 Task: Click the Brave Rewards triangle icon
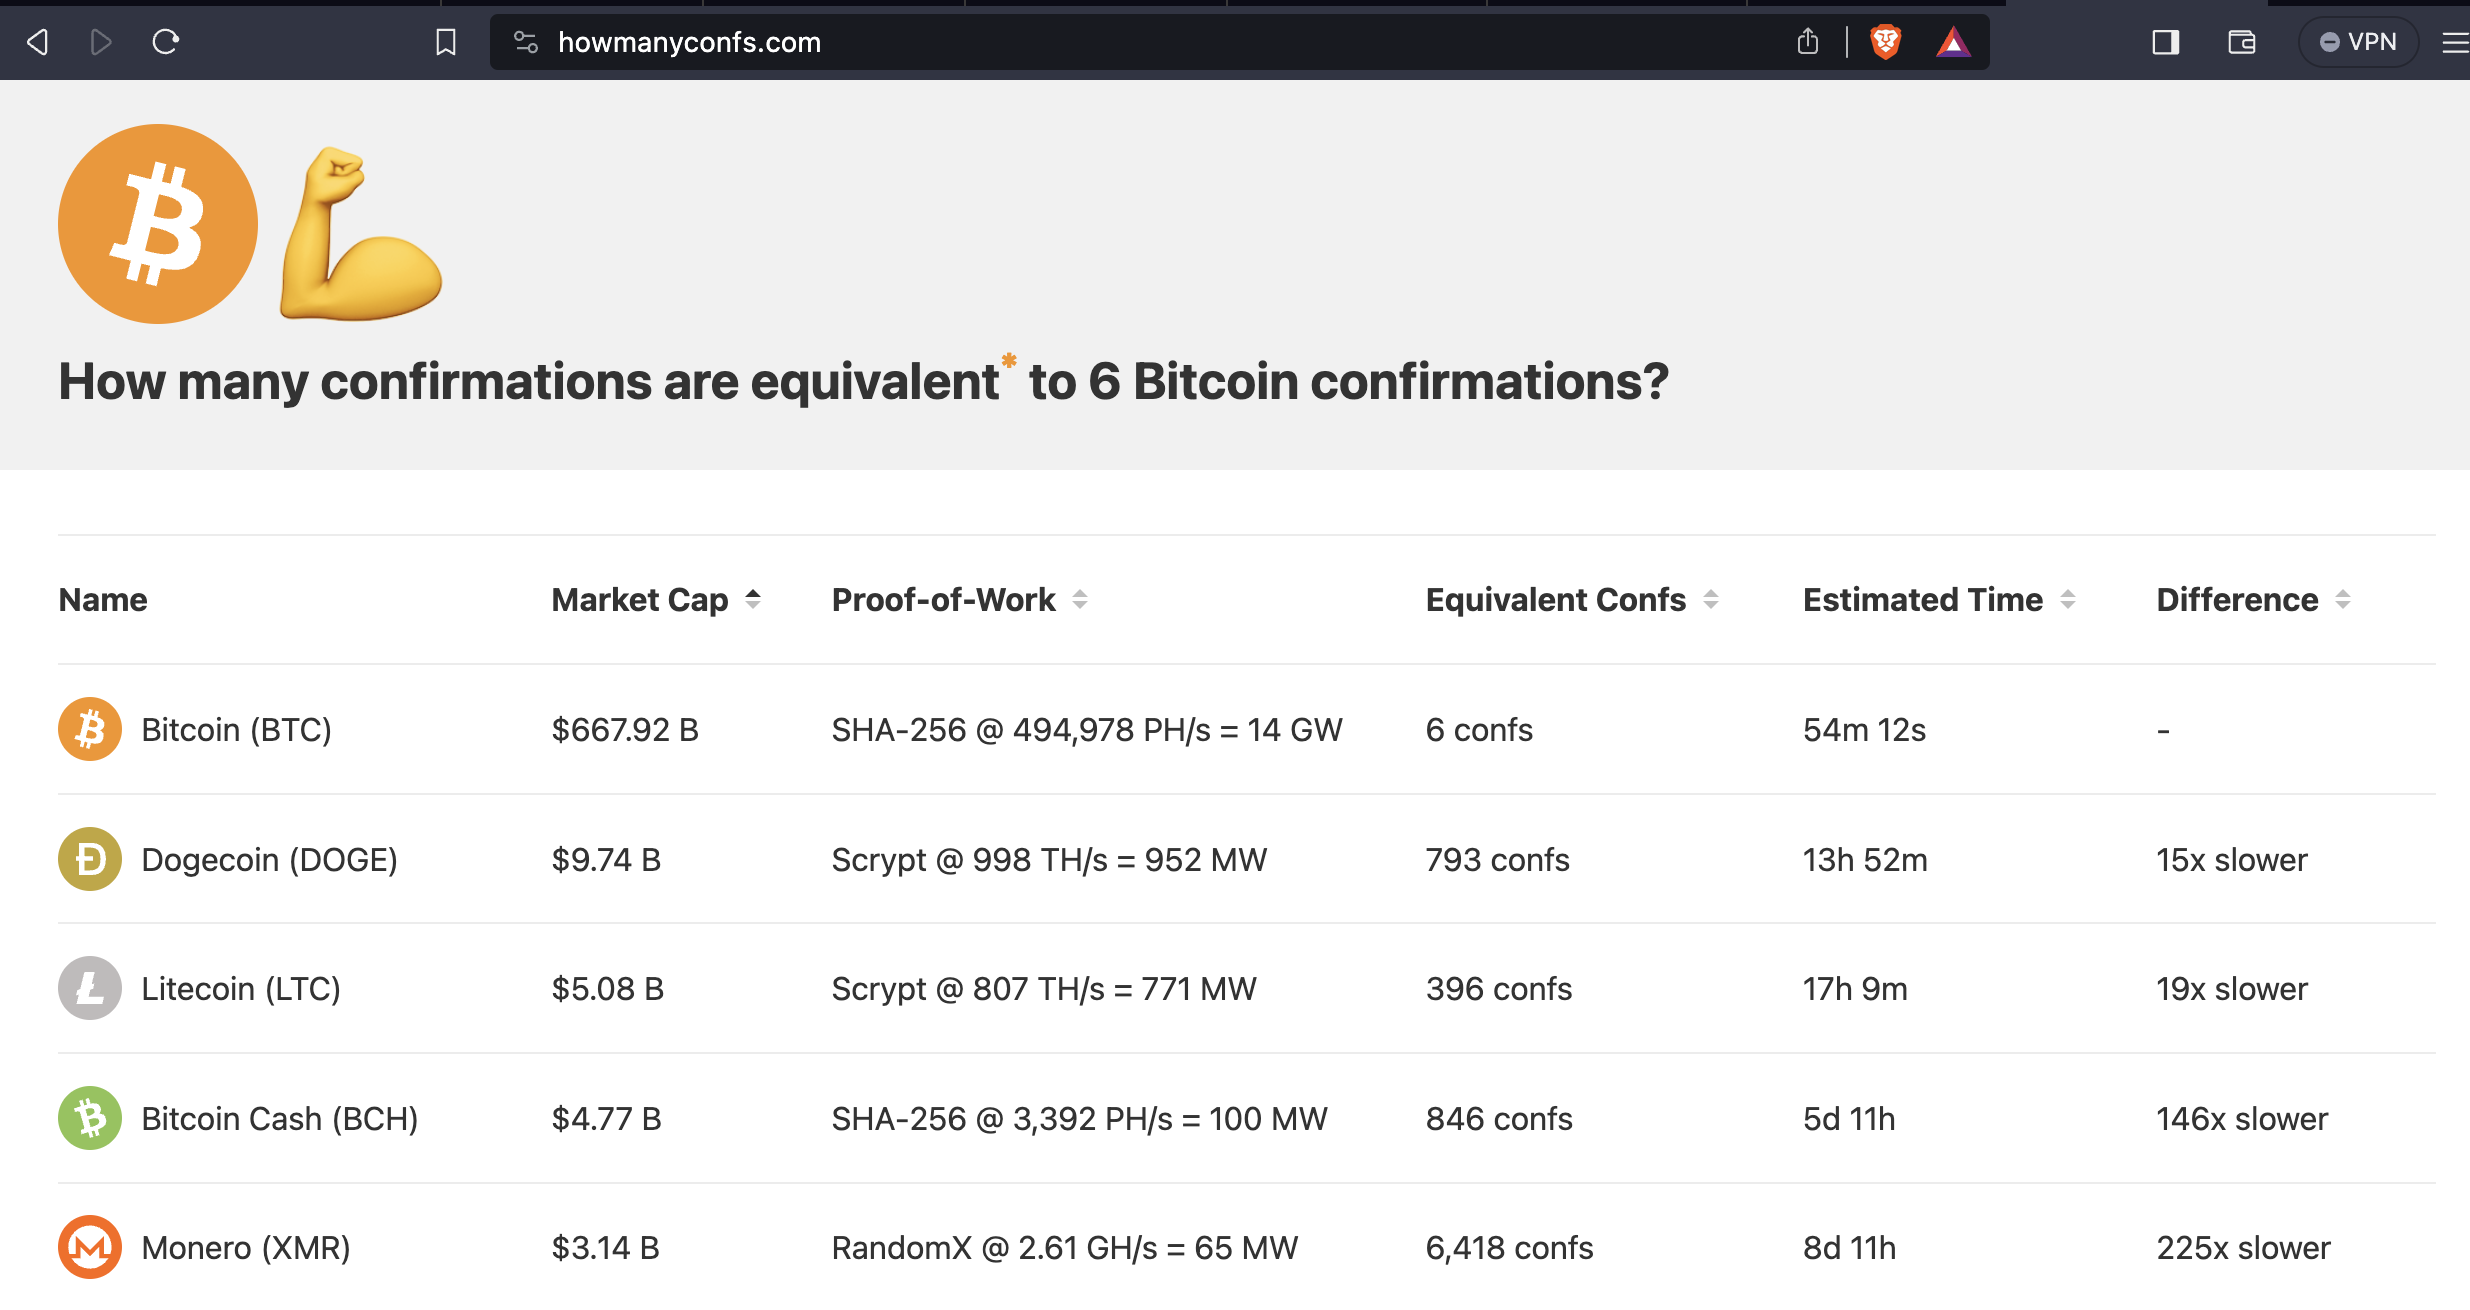pos(1952,42)
